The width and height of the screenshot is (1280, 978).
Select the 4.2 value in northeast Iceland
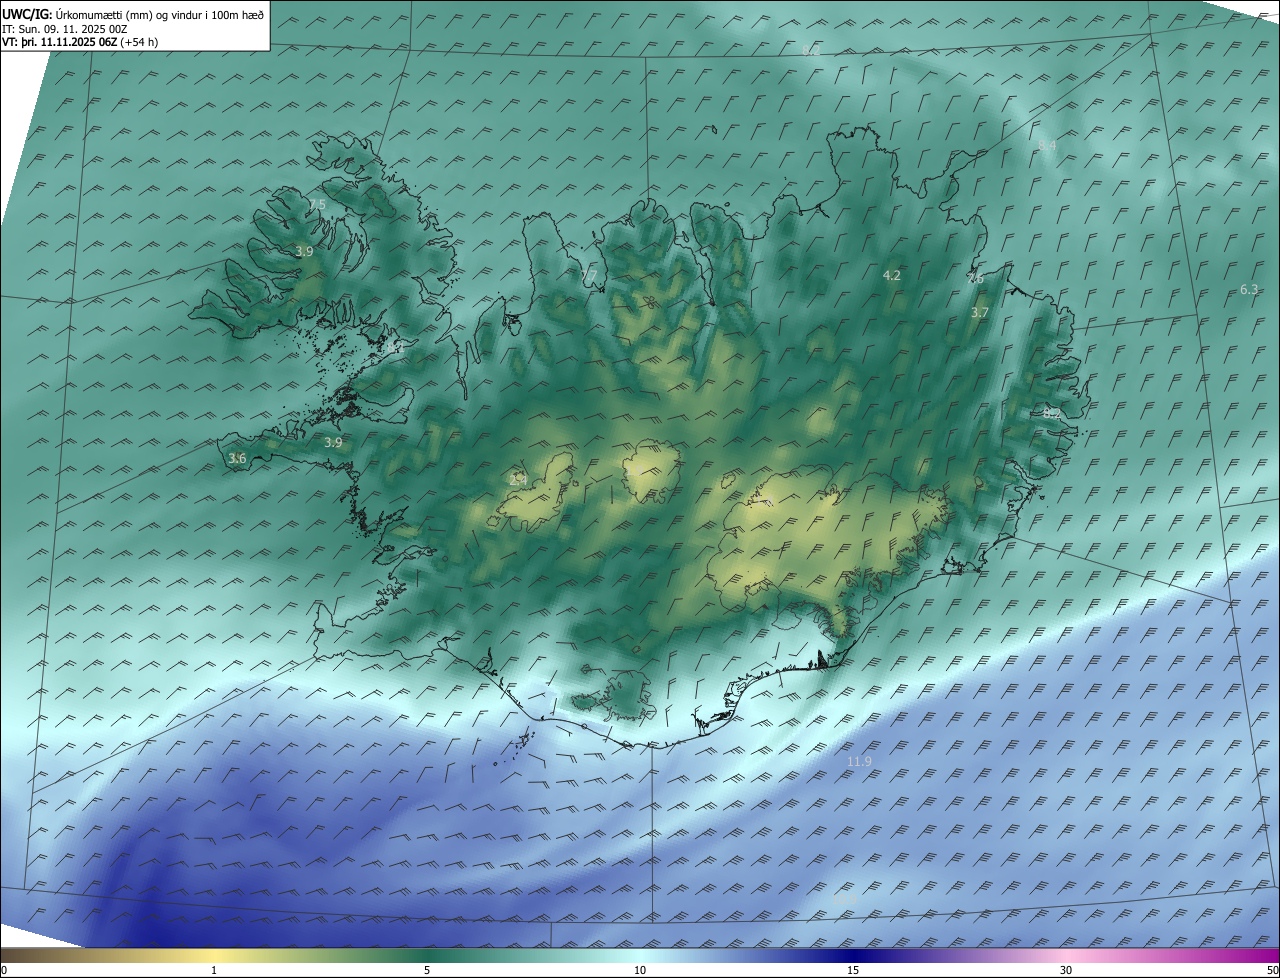[892, 275]
